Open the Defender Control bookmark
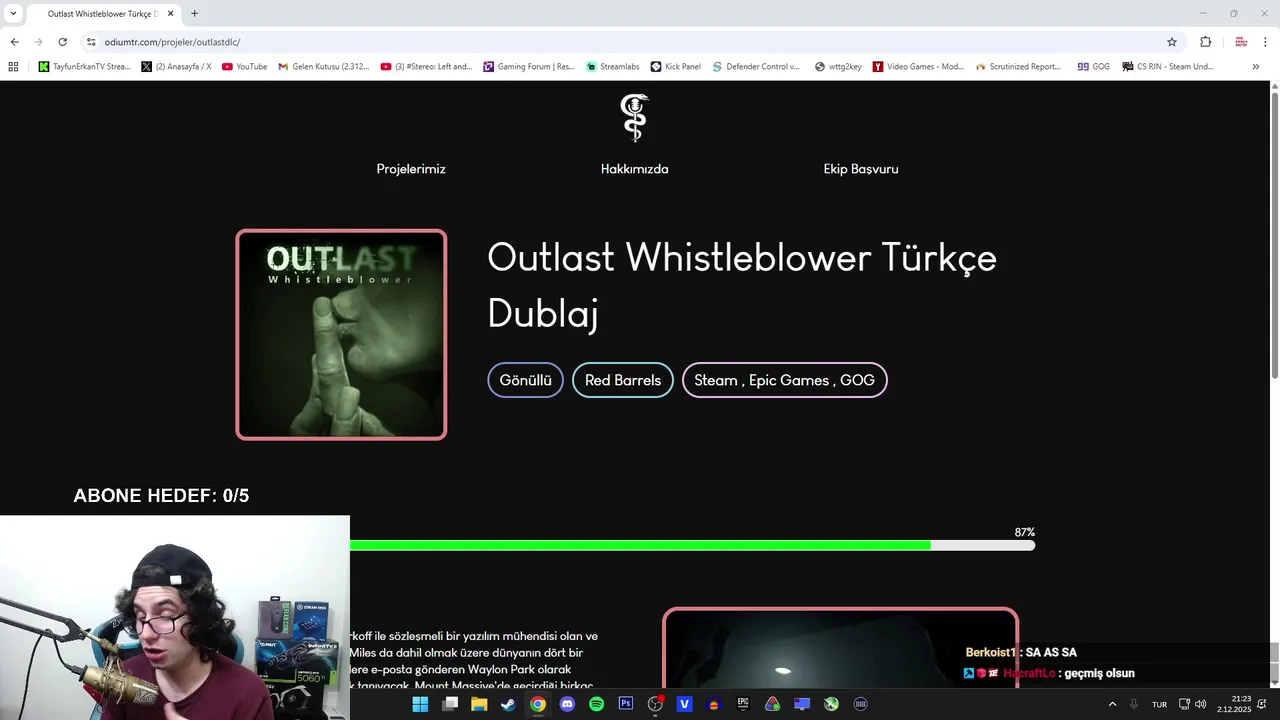This screenshot has width=1280, height=720. 756,67
